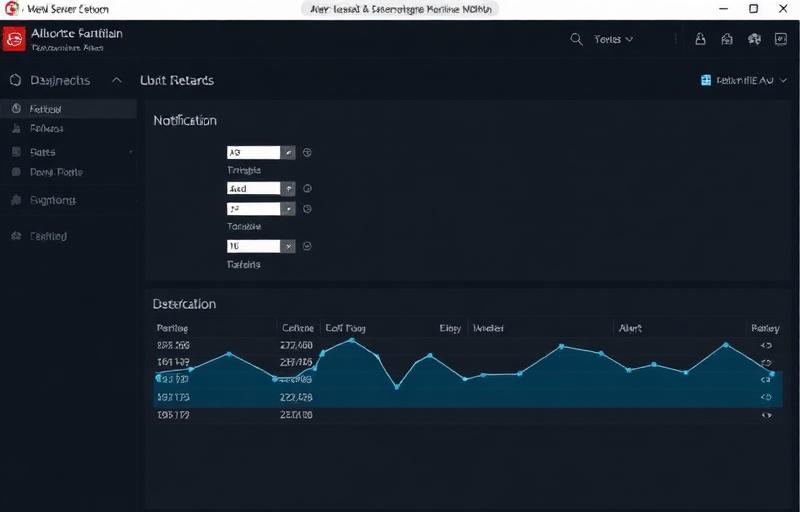Click the home icon in the top-right toolbar
The height and width of the screenshot is (512, 800).
[x=727, y=39]
